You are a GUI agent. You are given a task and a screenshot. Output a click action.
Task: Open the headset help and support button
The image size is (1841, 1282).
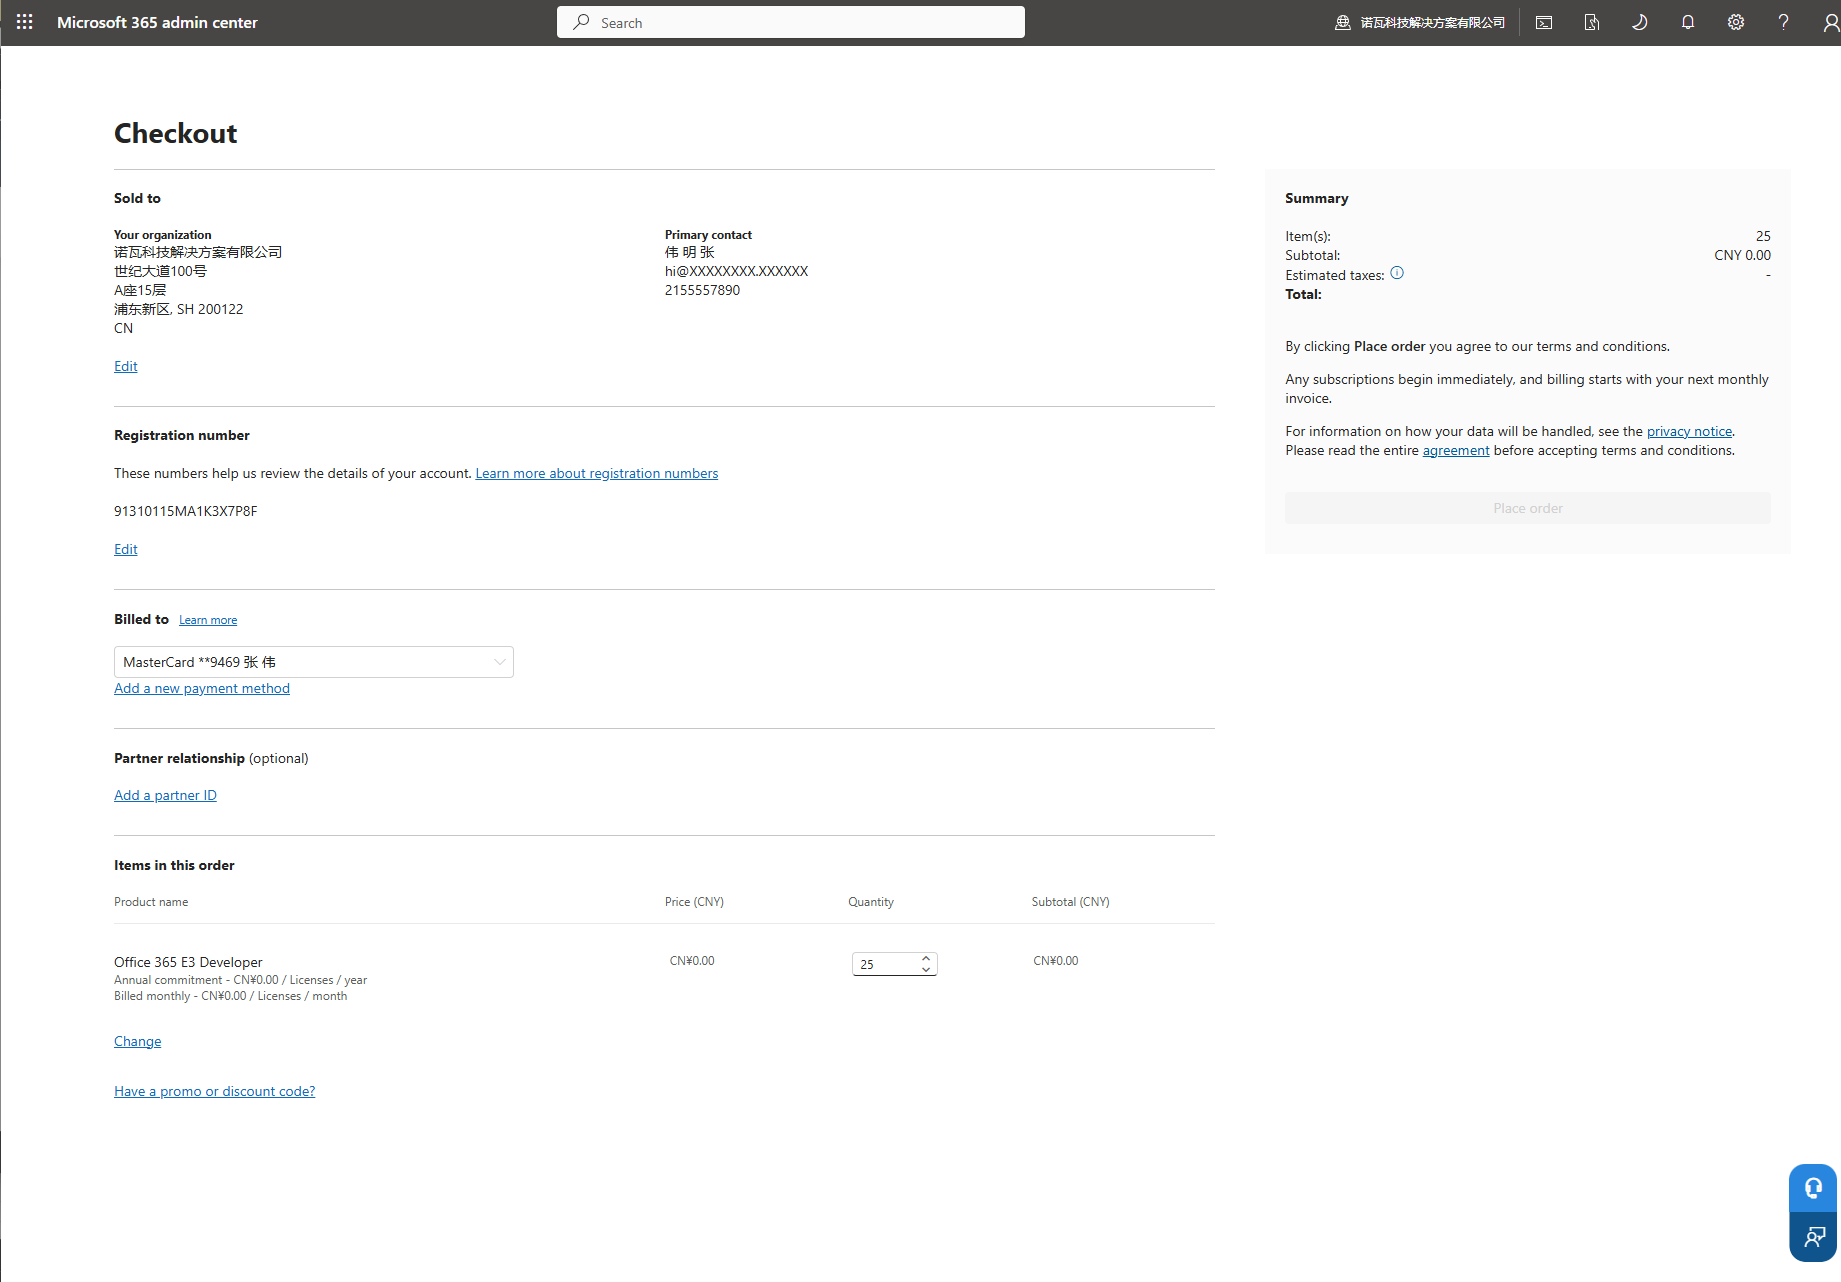[x=1813, y=1188]
